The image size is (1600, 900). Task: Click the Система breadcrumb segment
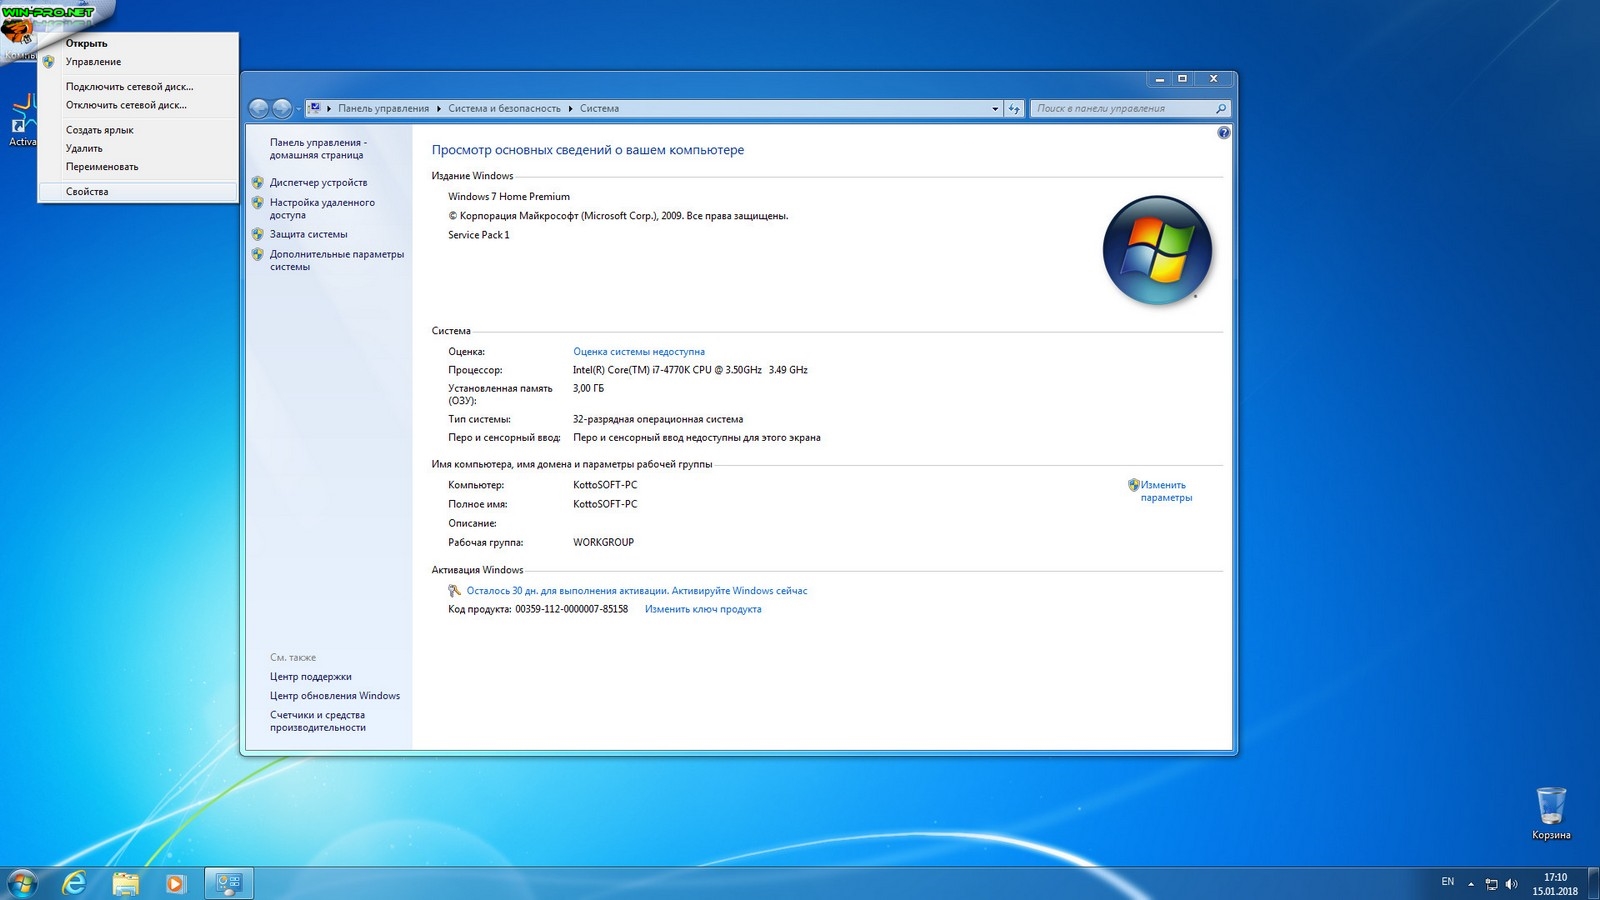tap(599, 108)
